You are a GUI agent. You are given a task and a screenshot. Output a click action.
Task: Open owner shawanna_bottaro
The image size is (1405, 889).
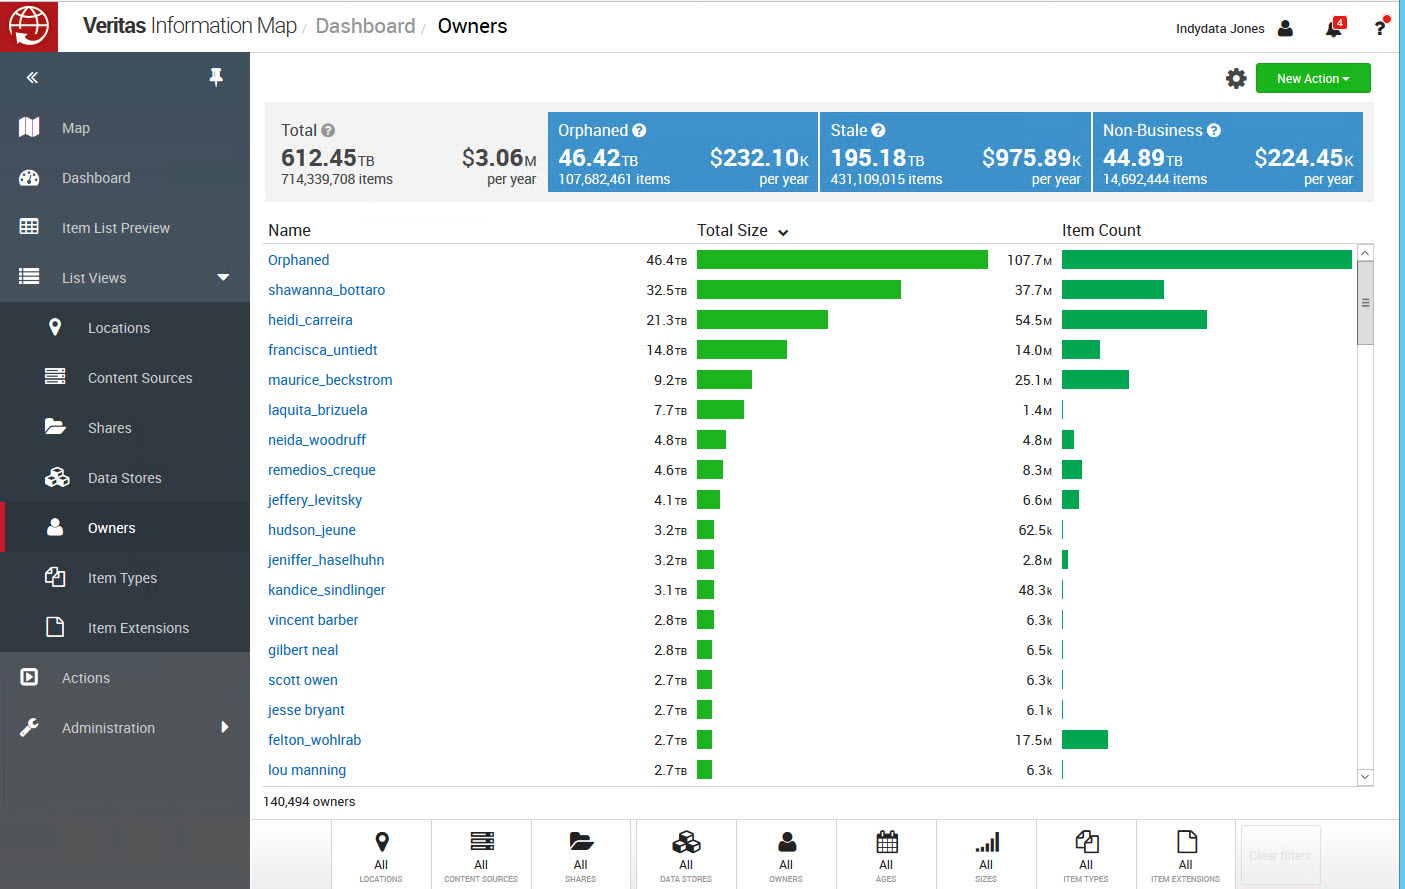coord(326,290)
